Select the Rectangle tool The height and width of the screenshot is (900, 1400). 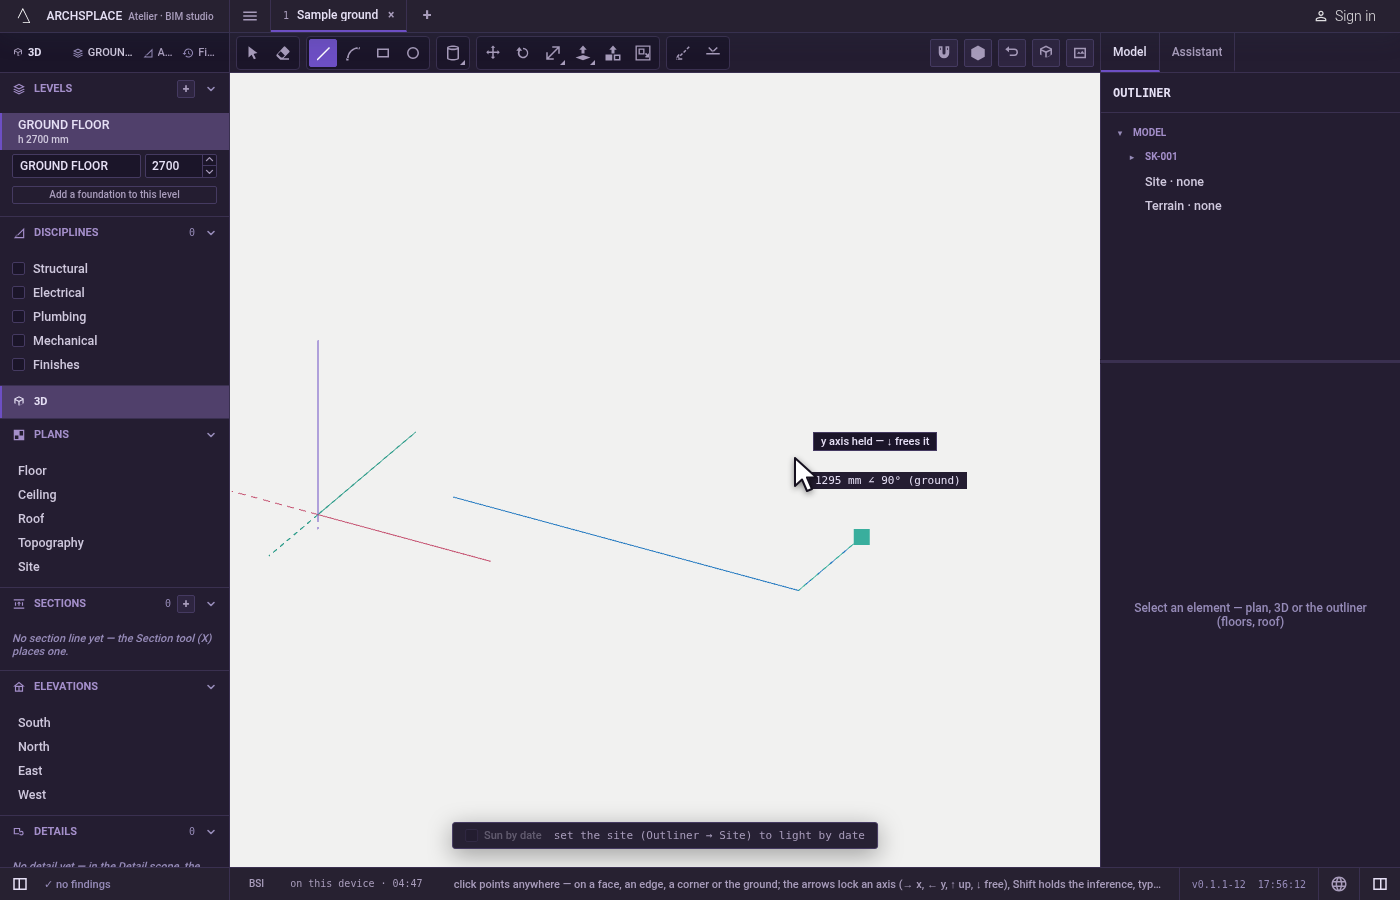(x=383, y=53)
